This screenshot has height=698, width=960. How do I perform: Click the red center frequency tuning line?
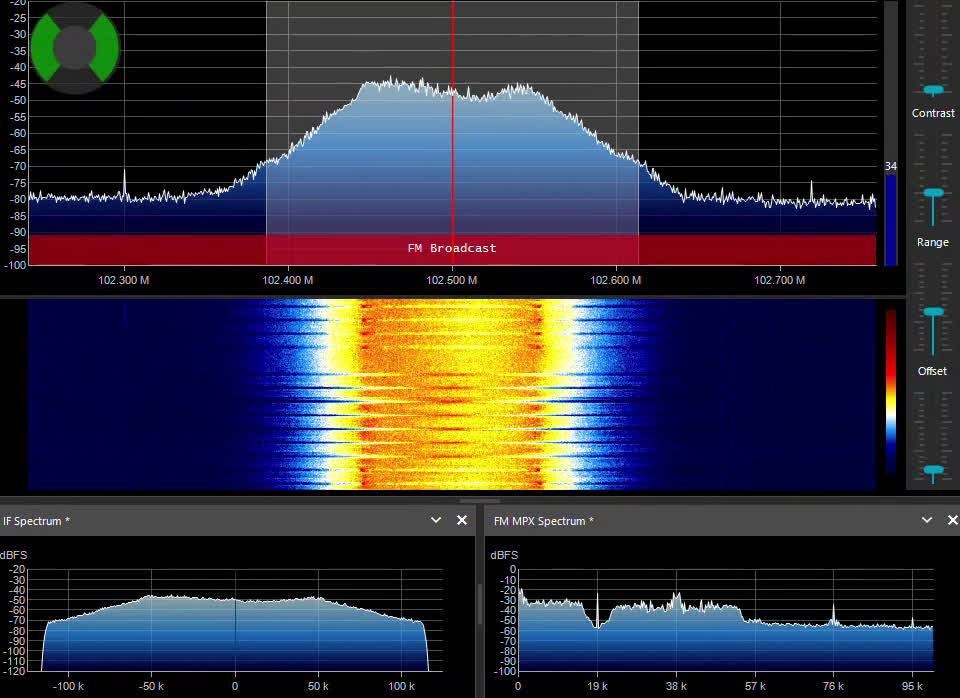tap(452, 130)
